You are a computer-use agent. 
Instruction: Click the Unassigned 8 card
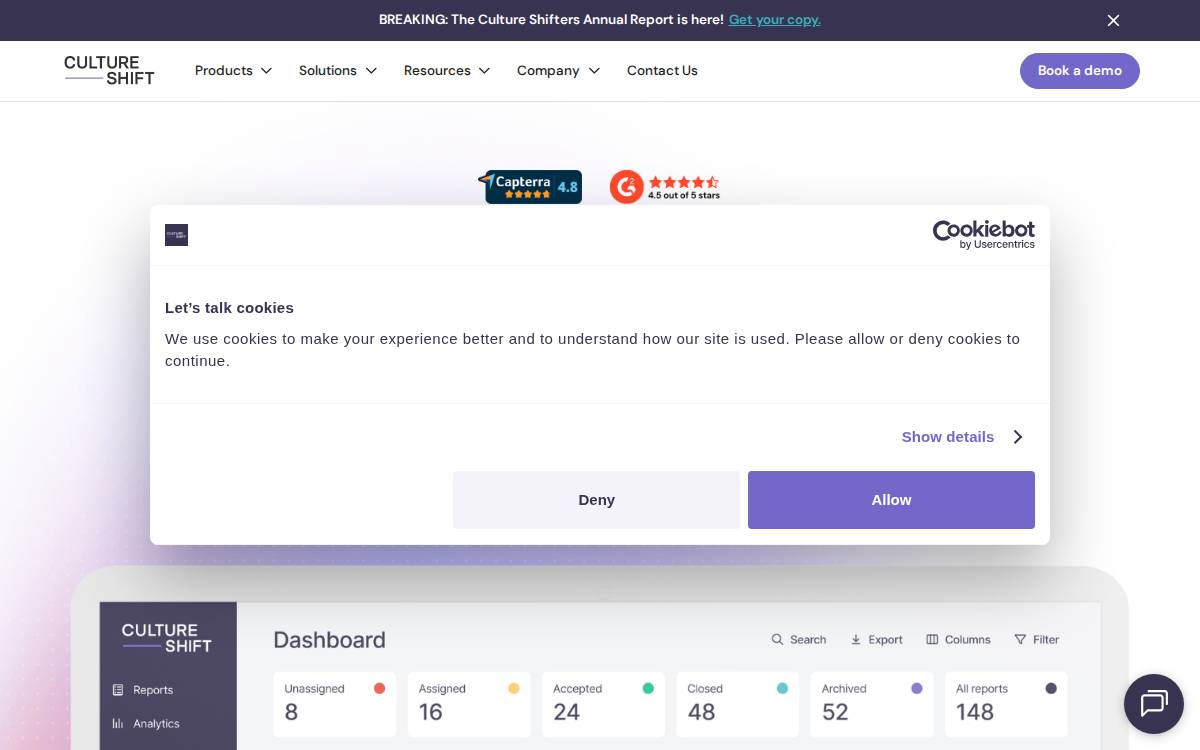click(335, 705)
